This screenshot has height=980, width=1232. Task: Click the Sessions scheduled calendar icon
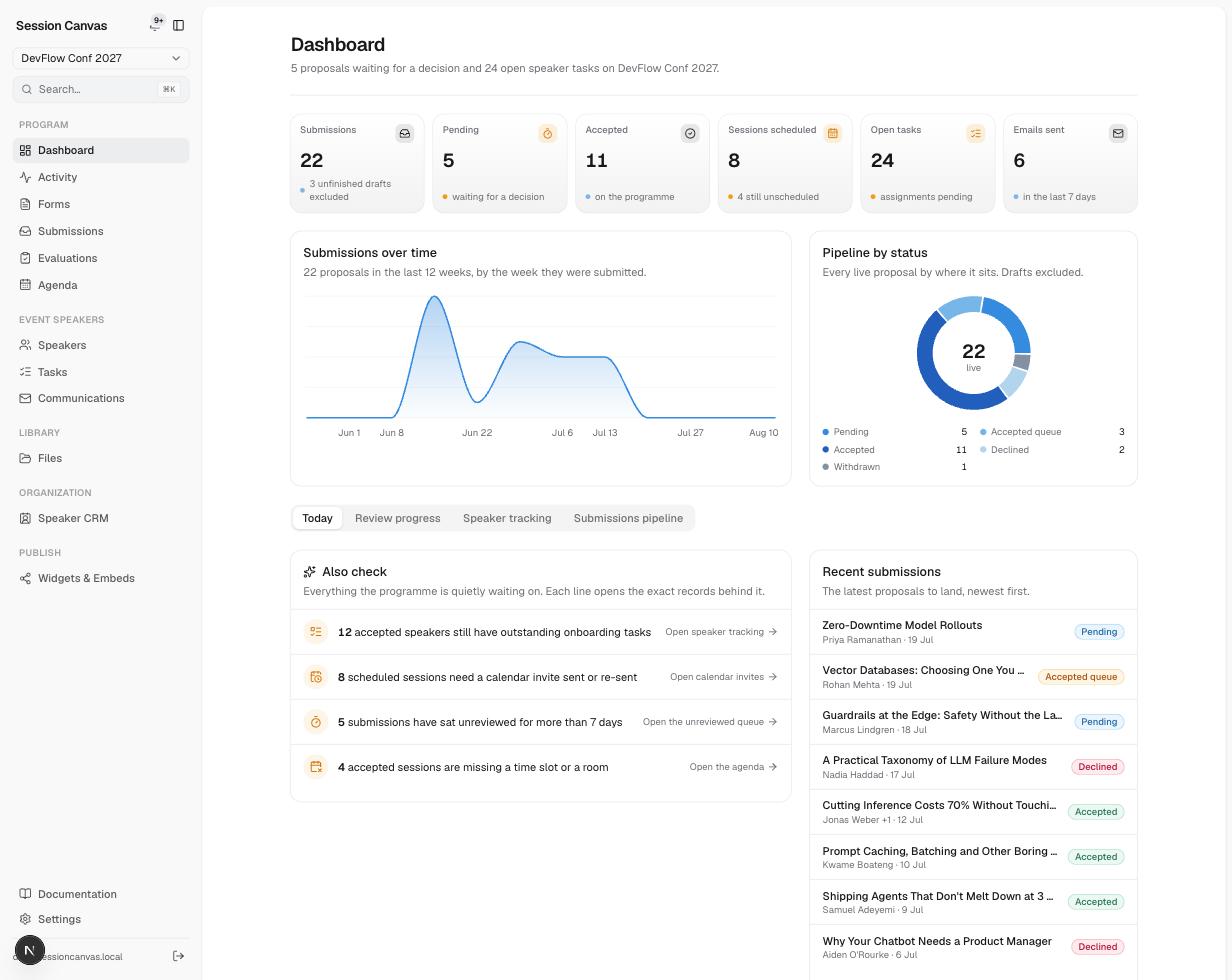[x=832, y=133]
